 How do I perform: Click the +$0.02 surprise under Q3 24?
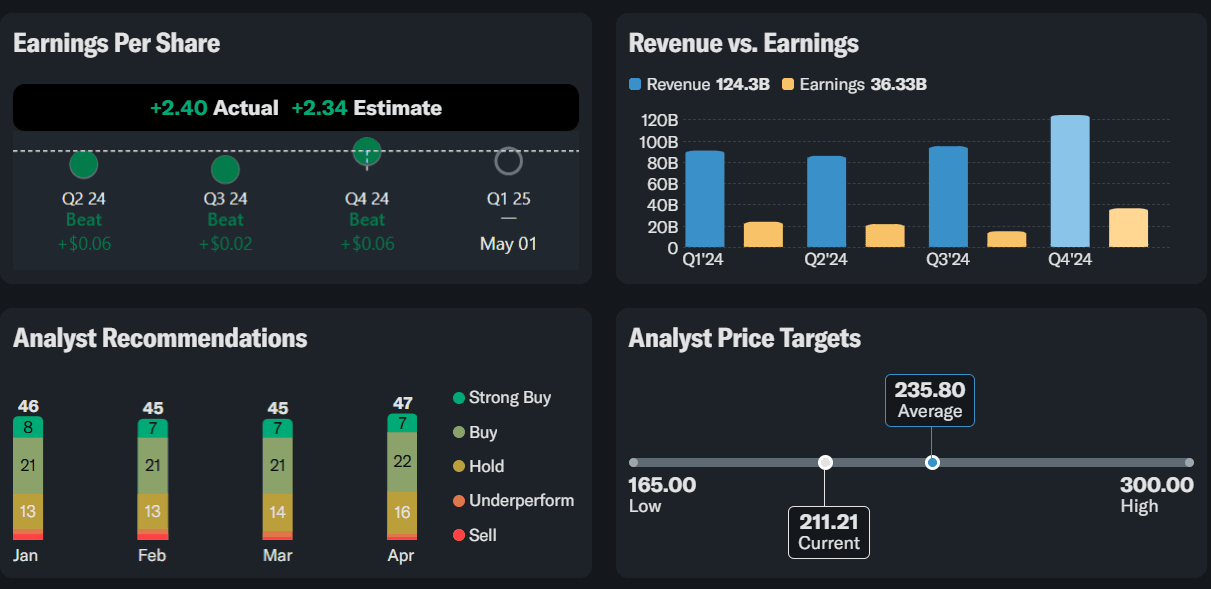[x=225, y=244]
